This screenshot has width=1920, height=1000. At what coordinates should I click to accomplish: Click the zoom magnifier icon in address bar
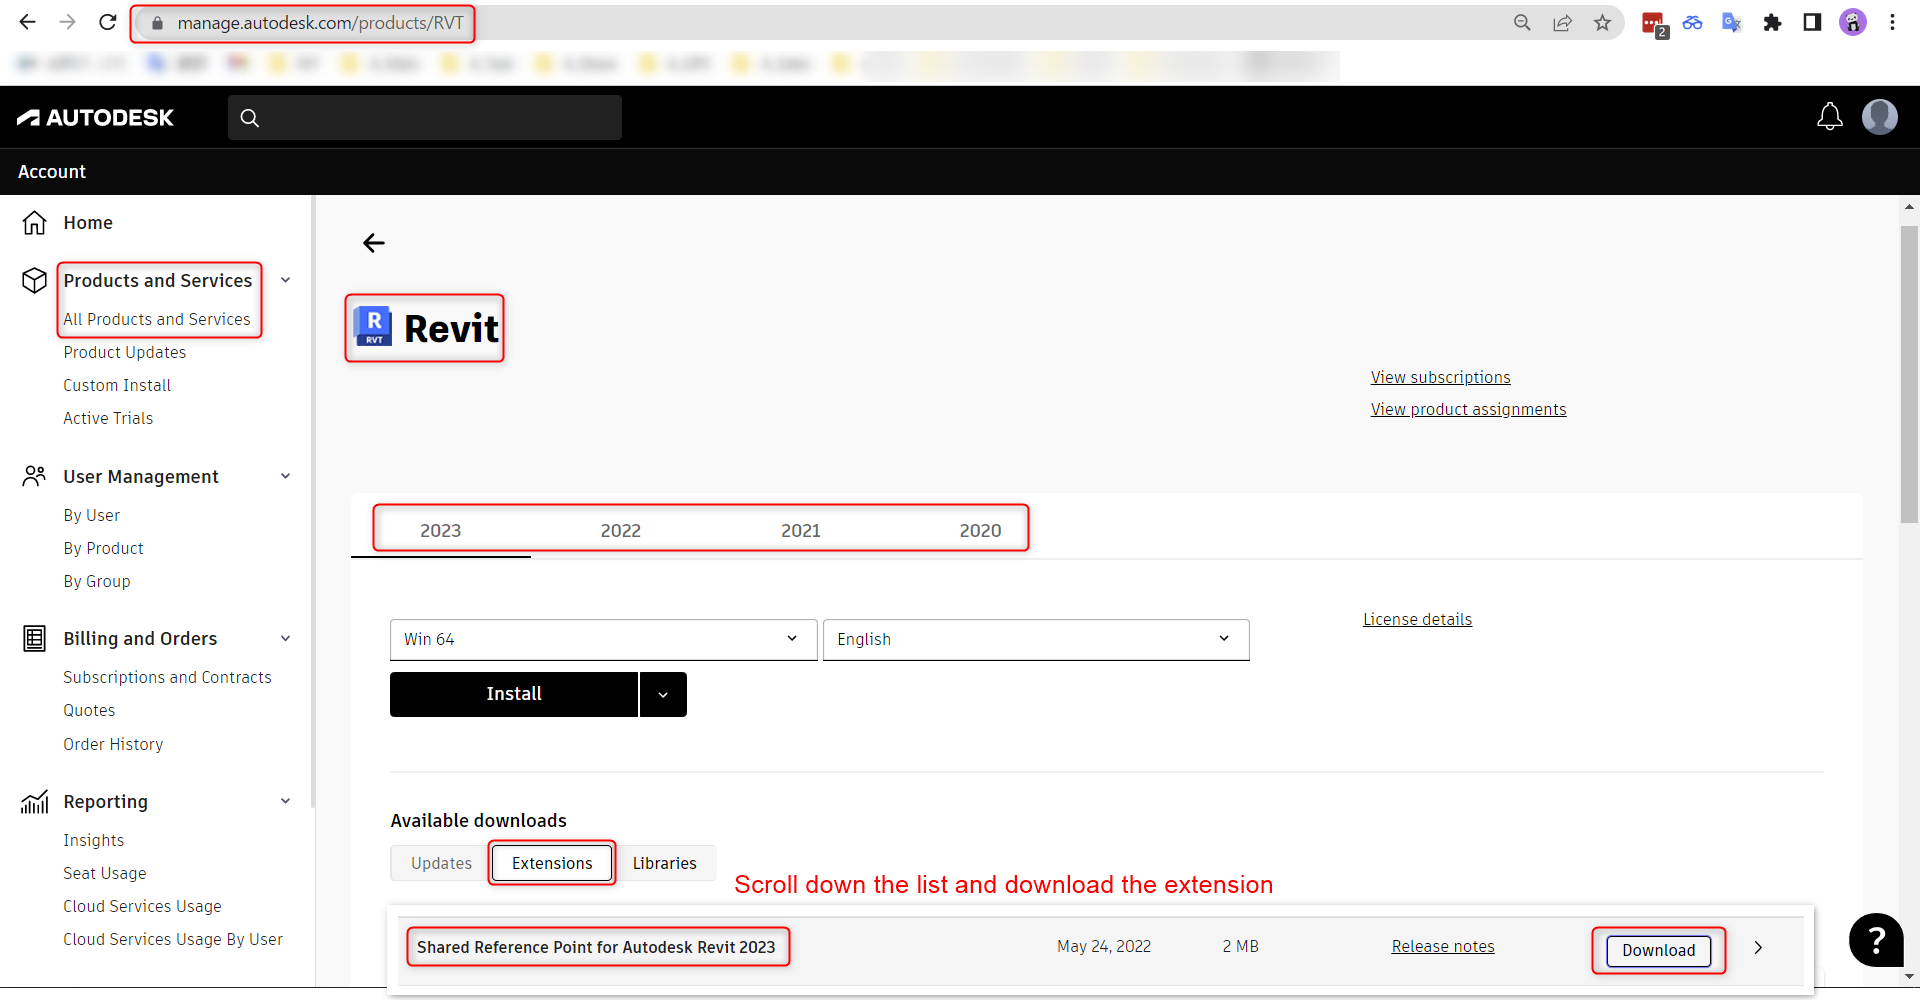pos(1522,23)
